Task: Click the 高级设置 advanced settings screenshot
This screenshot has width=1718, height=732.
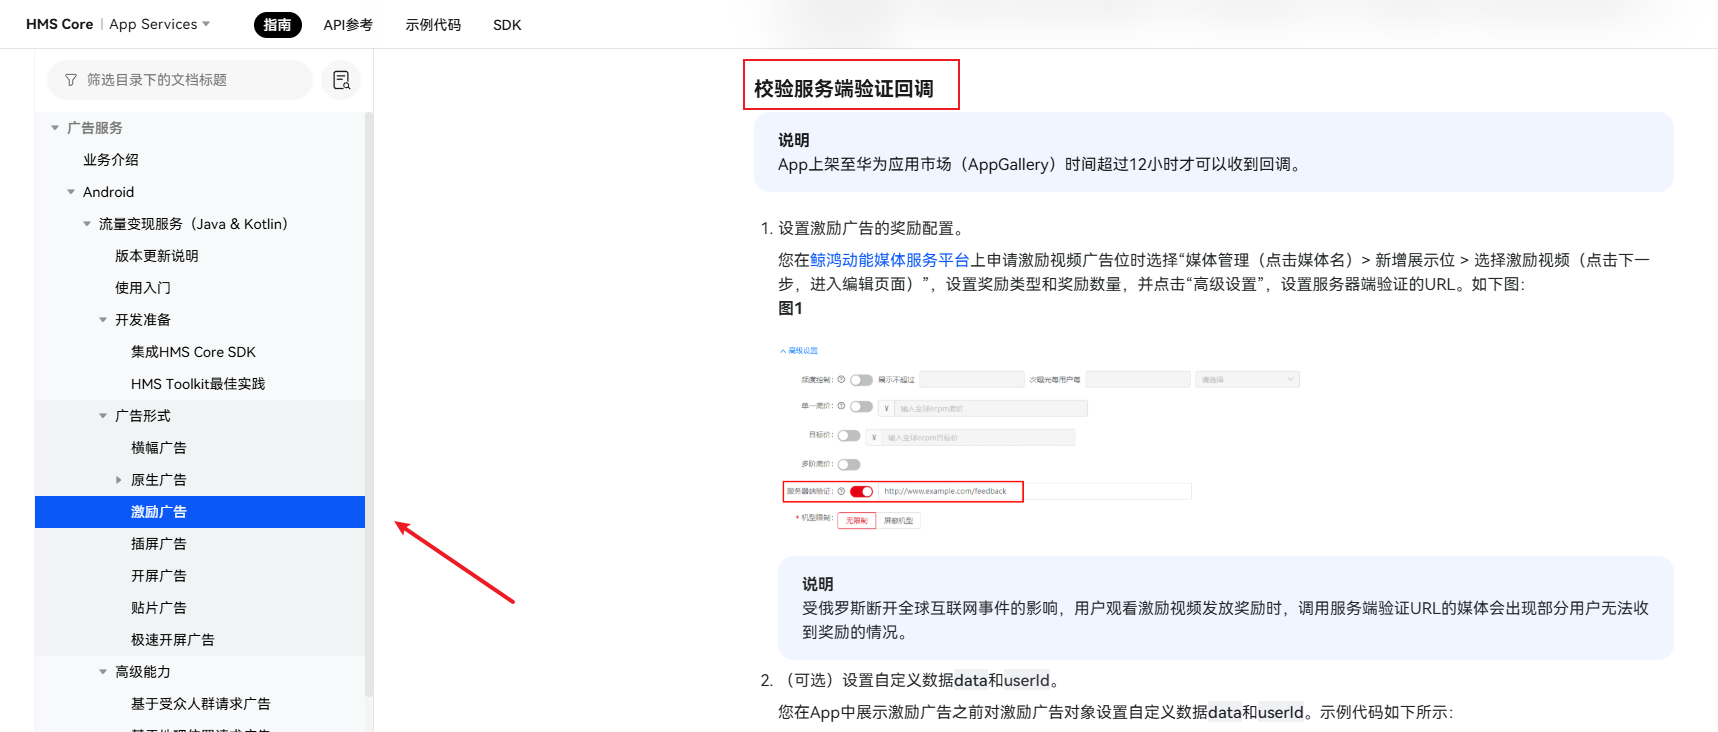Action: tap(1039, 436)
